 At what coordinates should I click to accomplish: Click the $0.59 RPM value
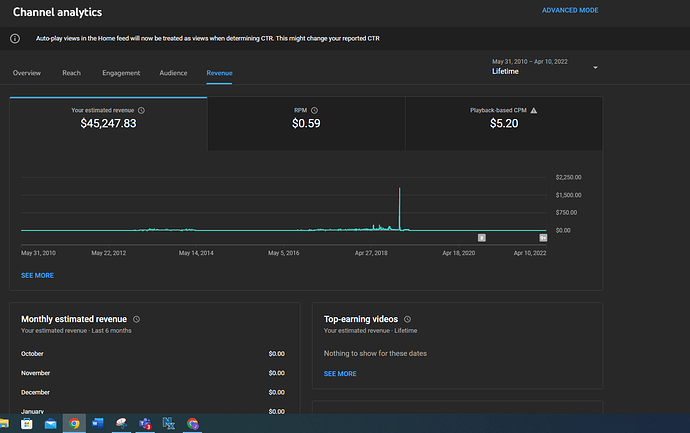(x=306, y=124)
